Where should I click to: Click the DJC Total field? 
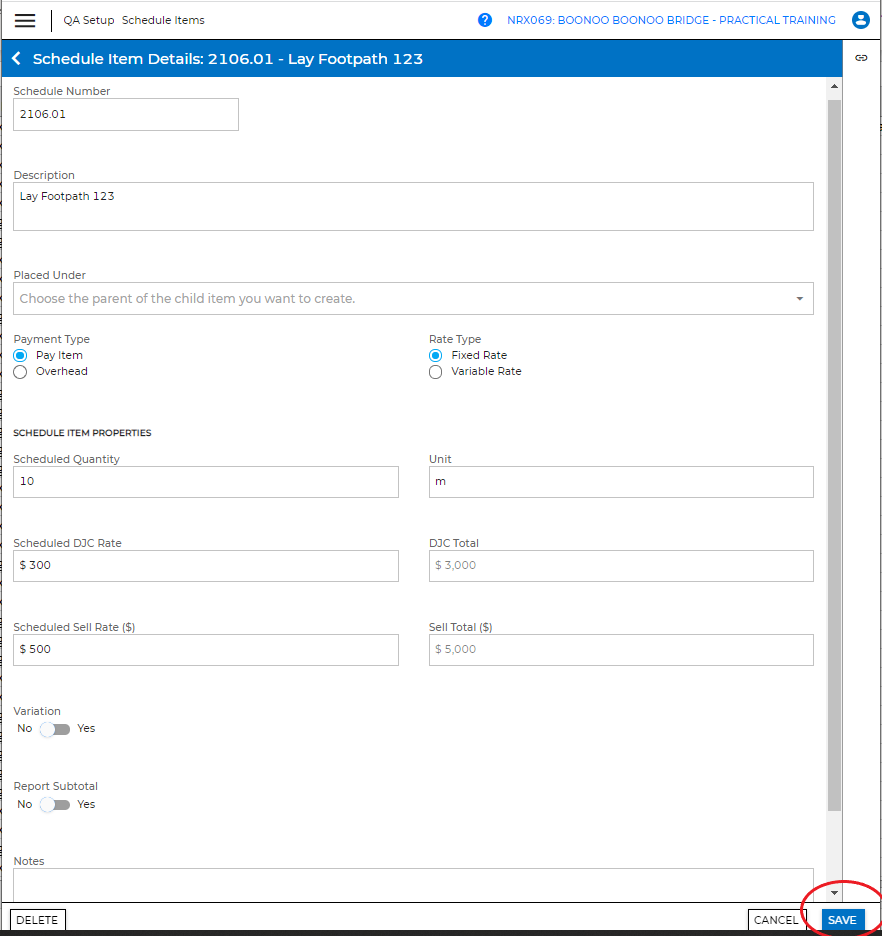pos(621,566)
